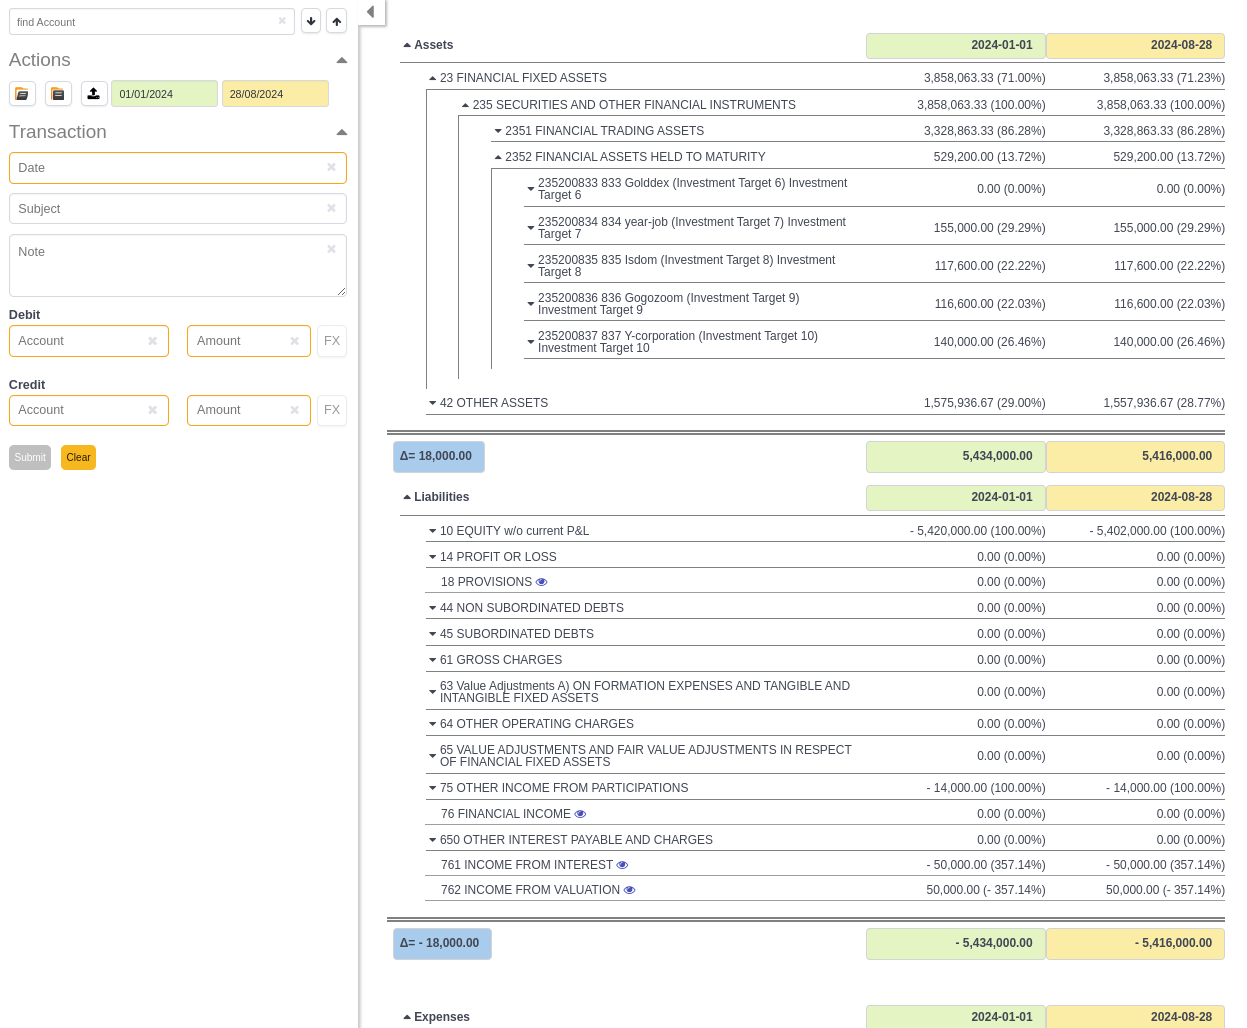
Task: Click the green start date 01/01/2024 field
Action: point(164,94)
